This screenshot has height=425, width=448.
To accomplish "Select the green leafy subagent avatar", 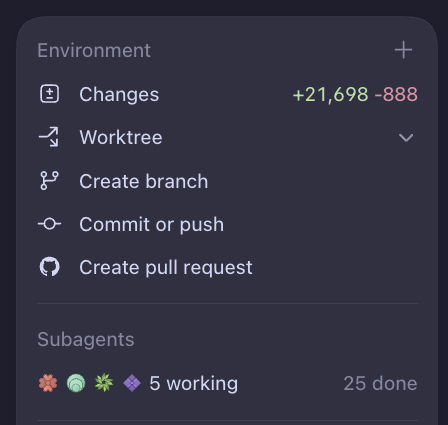I will (x=104, y=383).
